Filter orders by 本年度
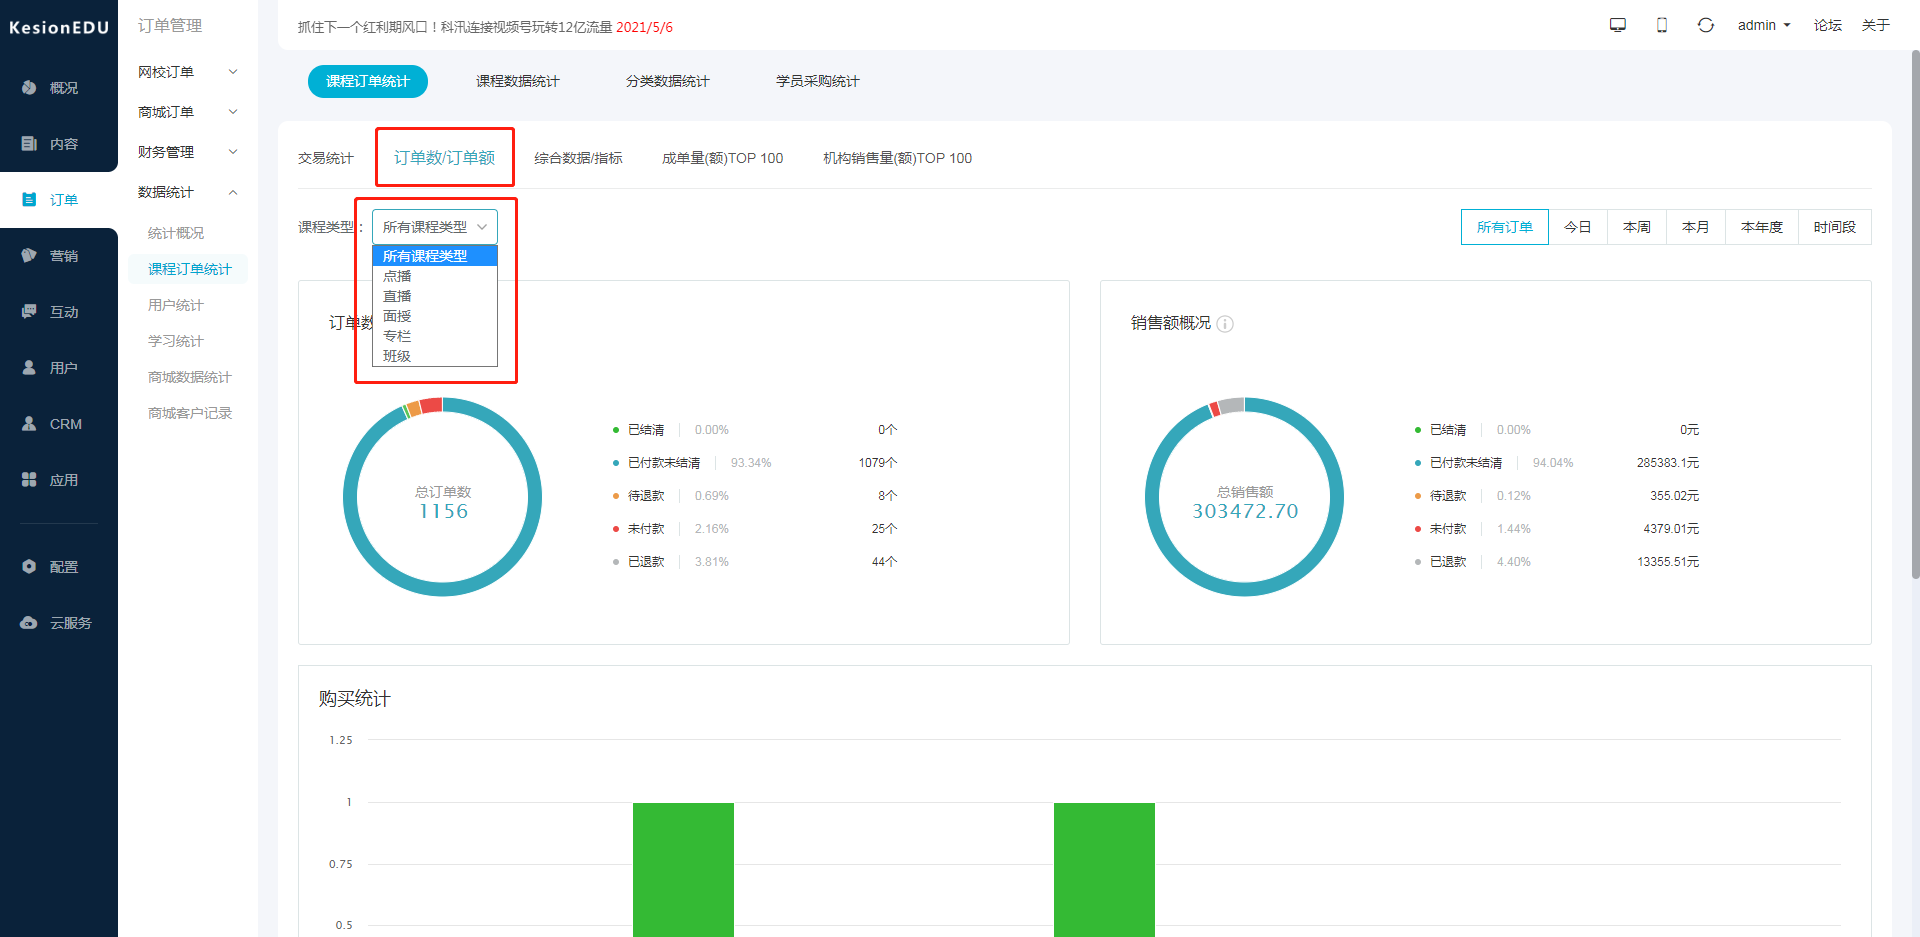The width and height of the screenshot is (1920, 937). pos(1762,227)
